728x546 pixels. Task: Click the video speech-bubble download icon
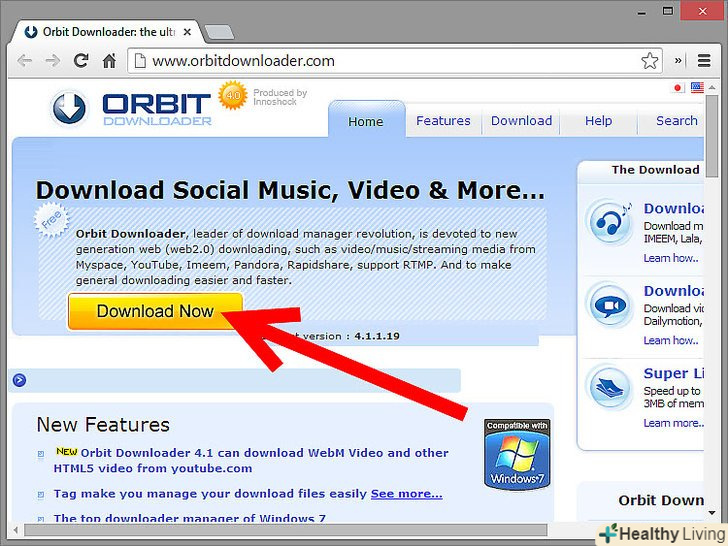pyautogui.click(x=609, y=305)
